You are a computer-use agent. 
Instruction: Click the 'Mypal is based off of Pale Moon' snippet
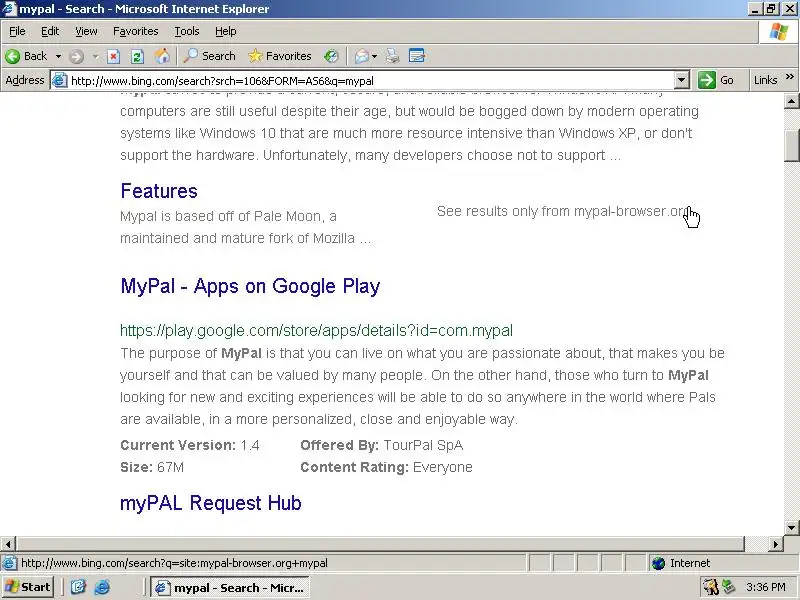pyautogui.click(x=245, y=227)
